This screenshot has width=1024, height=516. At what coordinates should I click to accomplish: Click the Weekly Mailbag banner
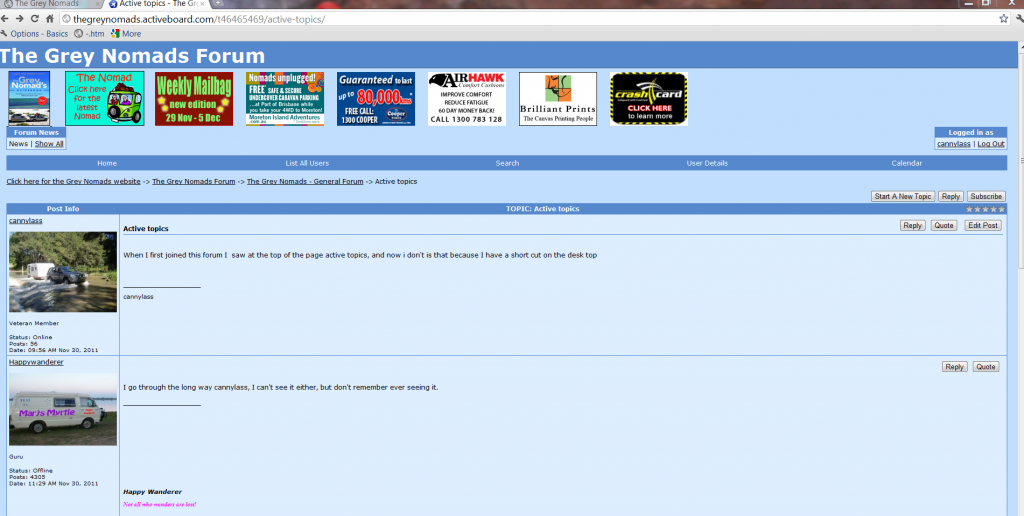coord(194,99)
